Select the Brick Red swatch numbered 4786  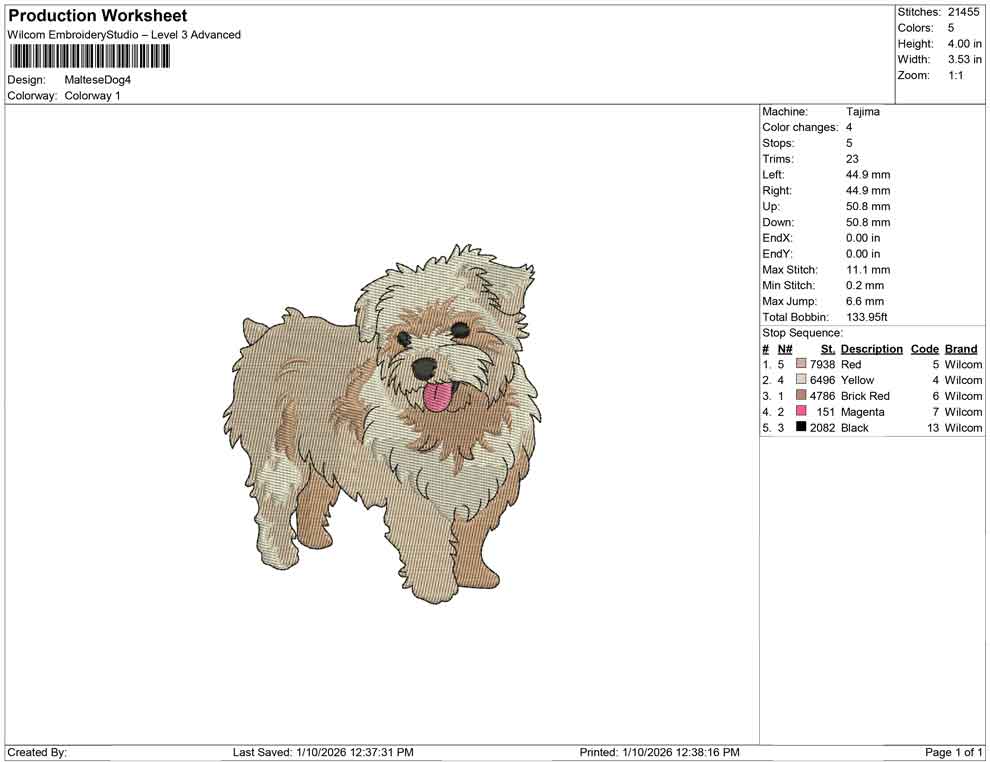[799, 396]
